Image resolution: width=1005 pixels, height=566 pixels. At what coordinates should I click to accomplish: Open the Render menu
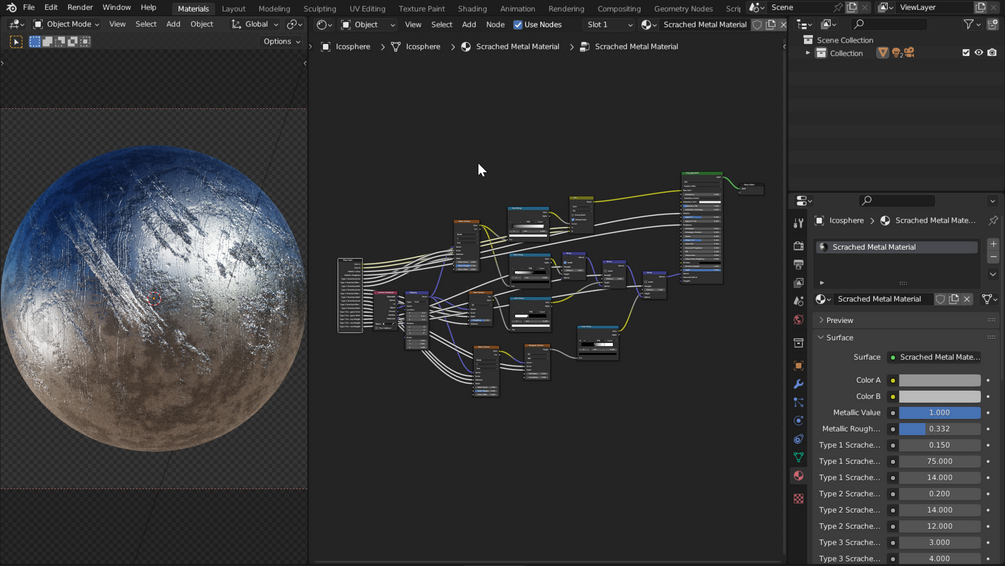(x=80, y=7)
